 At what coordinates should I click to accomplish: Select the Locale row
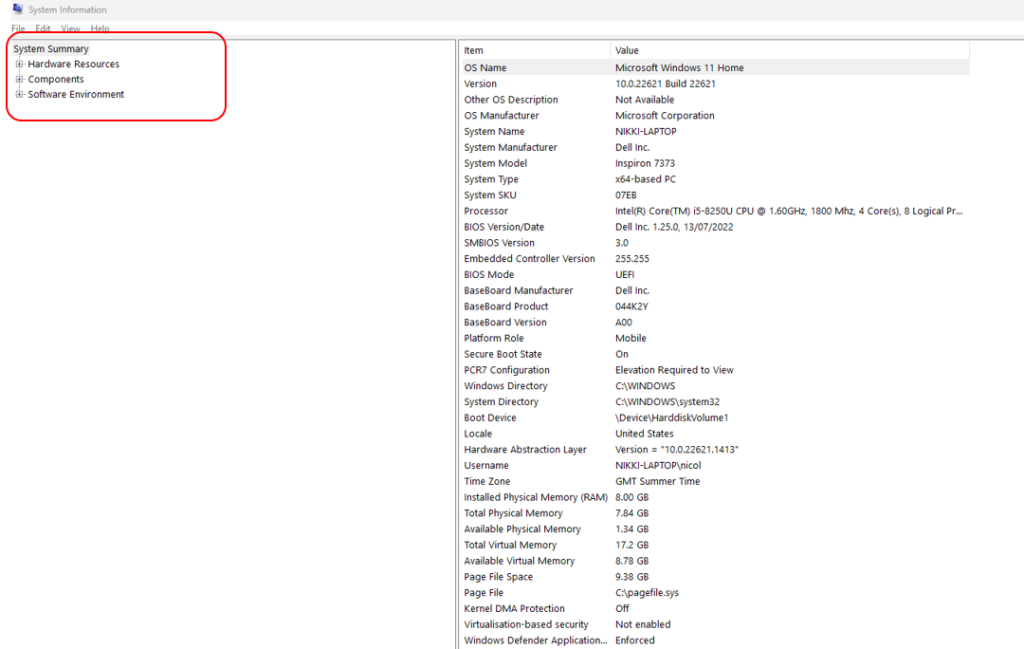[x=715, y=434]
